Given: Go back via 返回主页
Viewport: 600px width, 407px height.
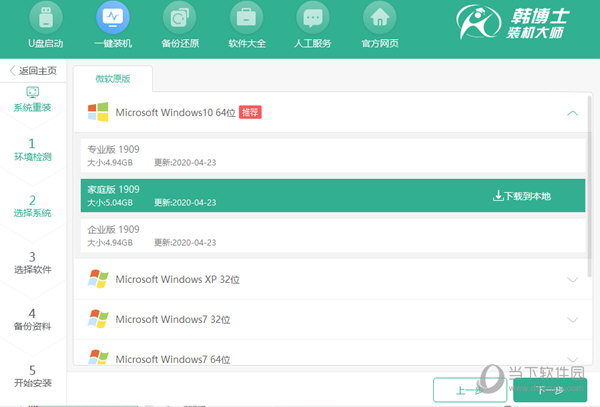Looking at the screenshot, I should point(33,70).
